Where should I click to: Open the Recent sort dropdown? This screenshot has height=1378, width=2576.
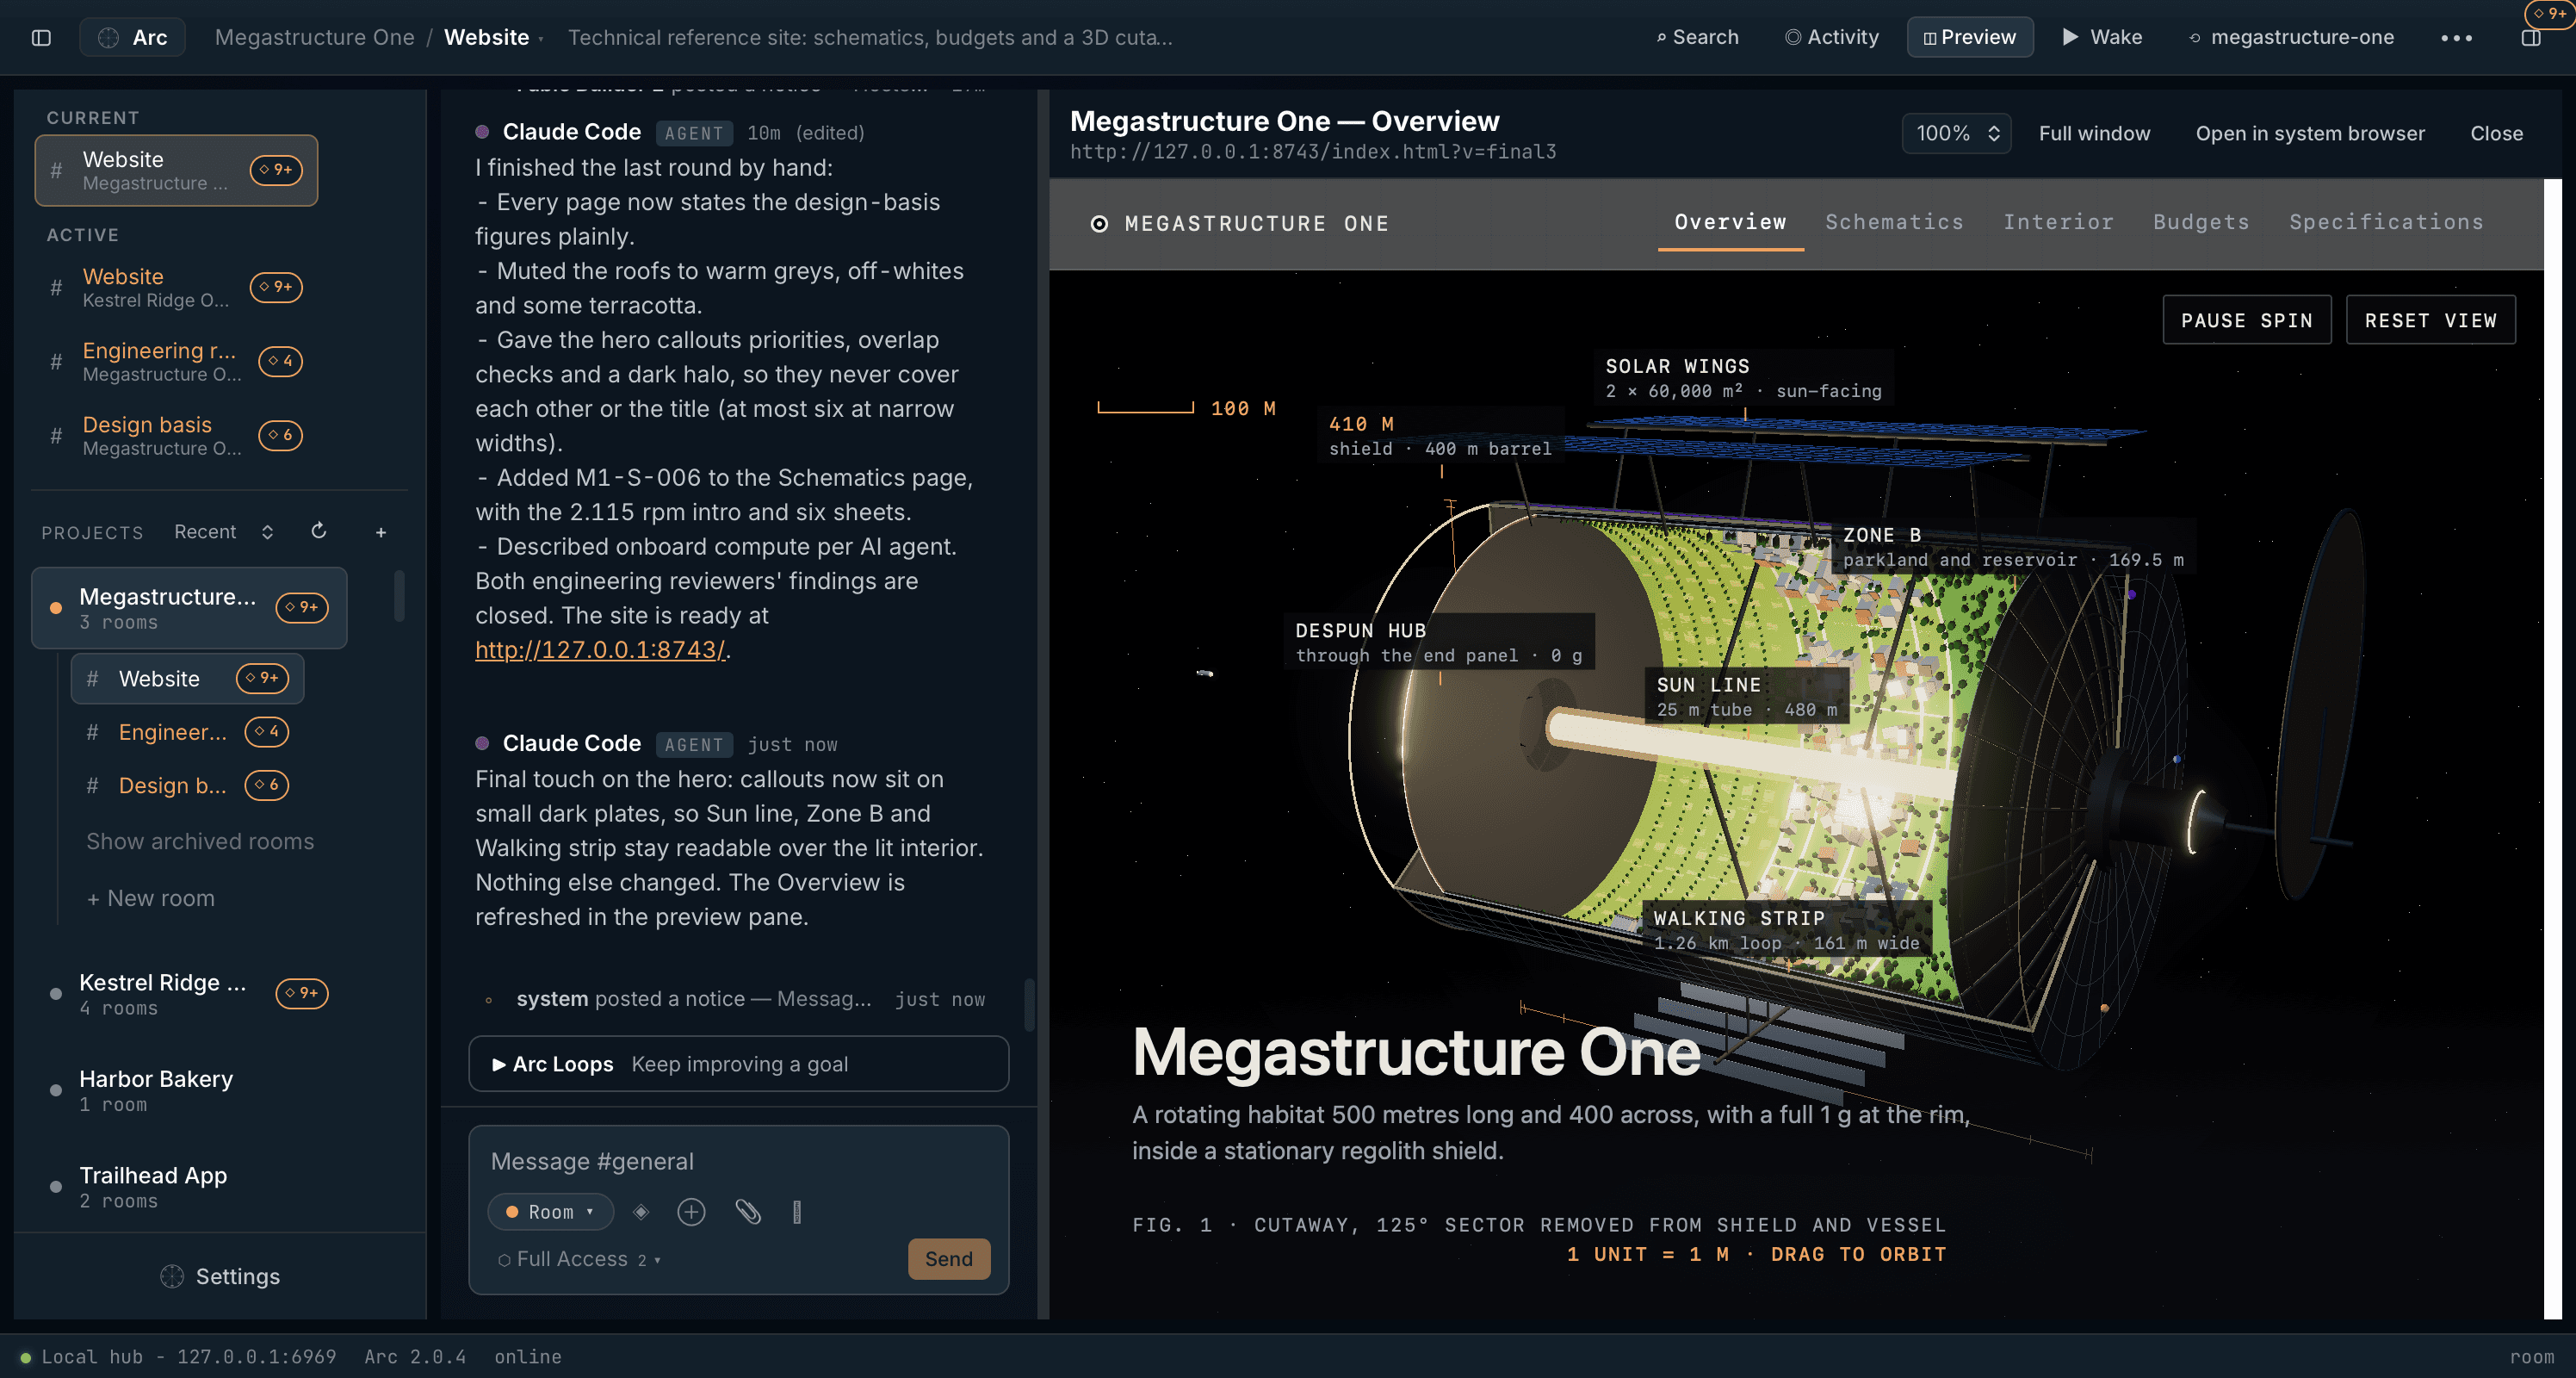point(223,532)
